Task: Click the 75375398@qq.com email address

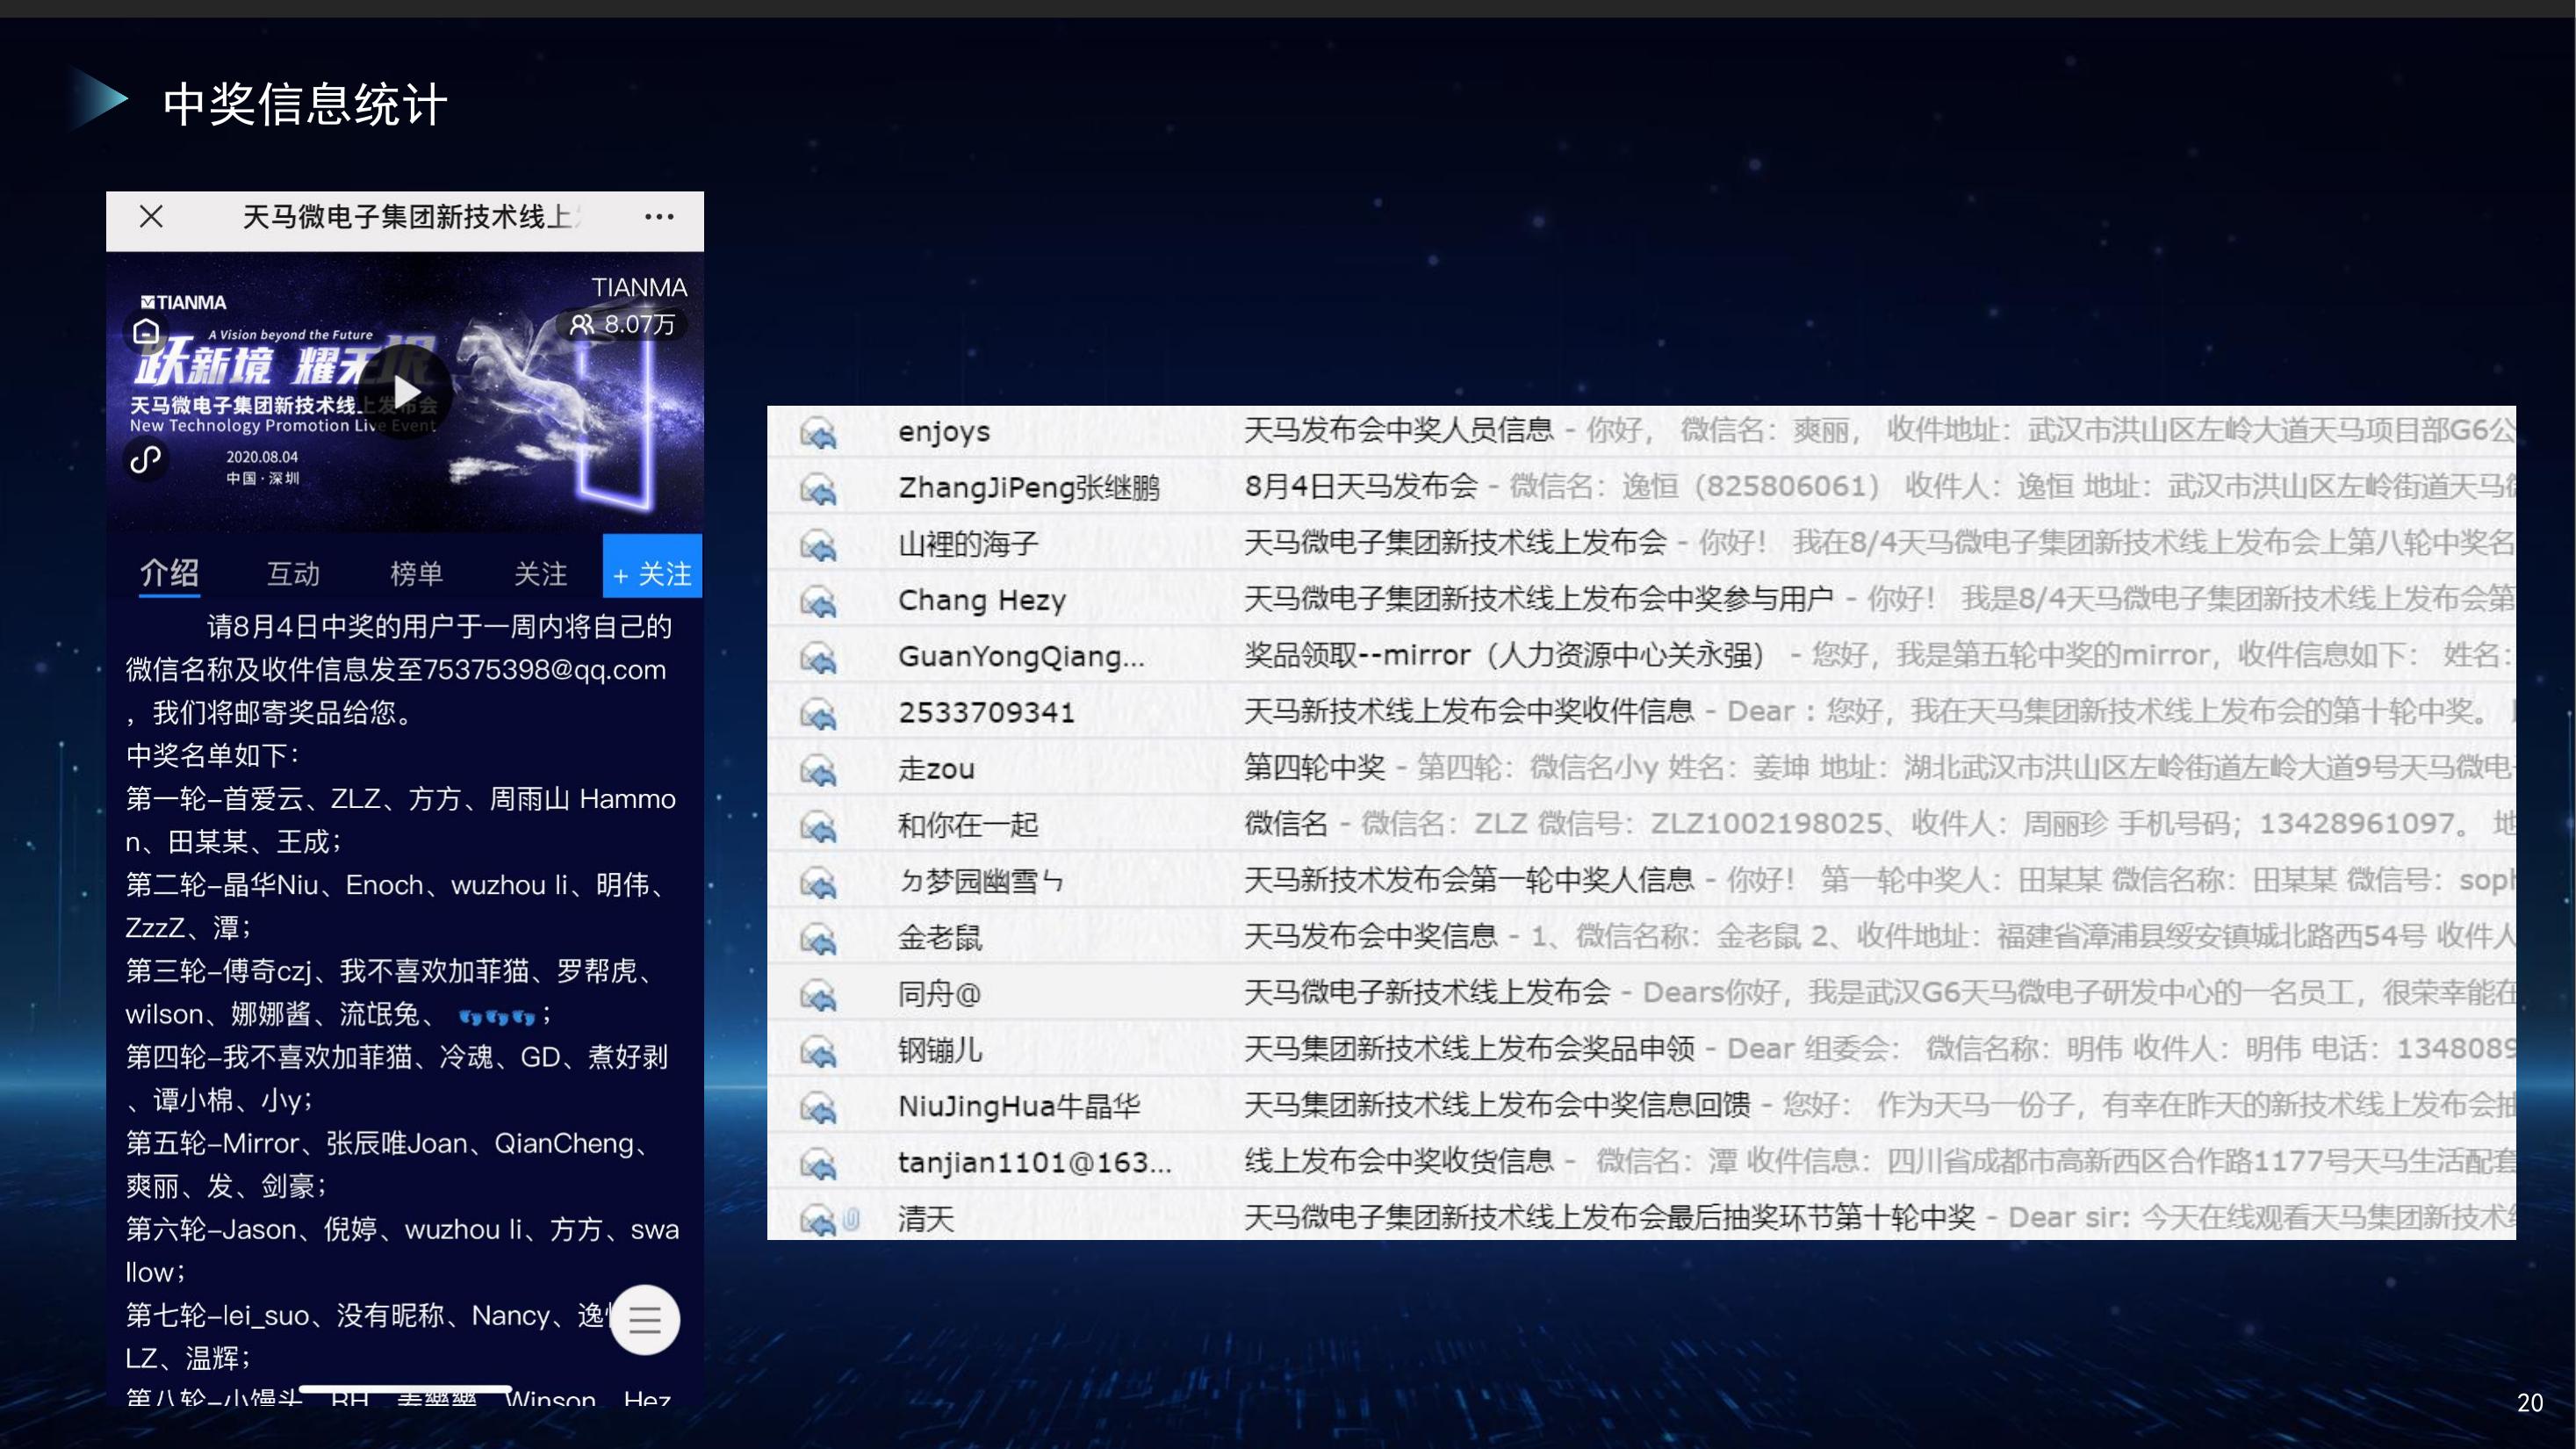Action: 544,669
